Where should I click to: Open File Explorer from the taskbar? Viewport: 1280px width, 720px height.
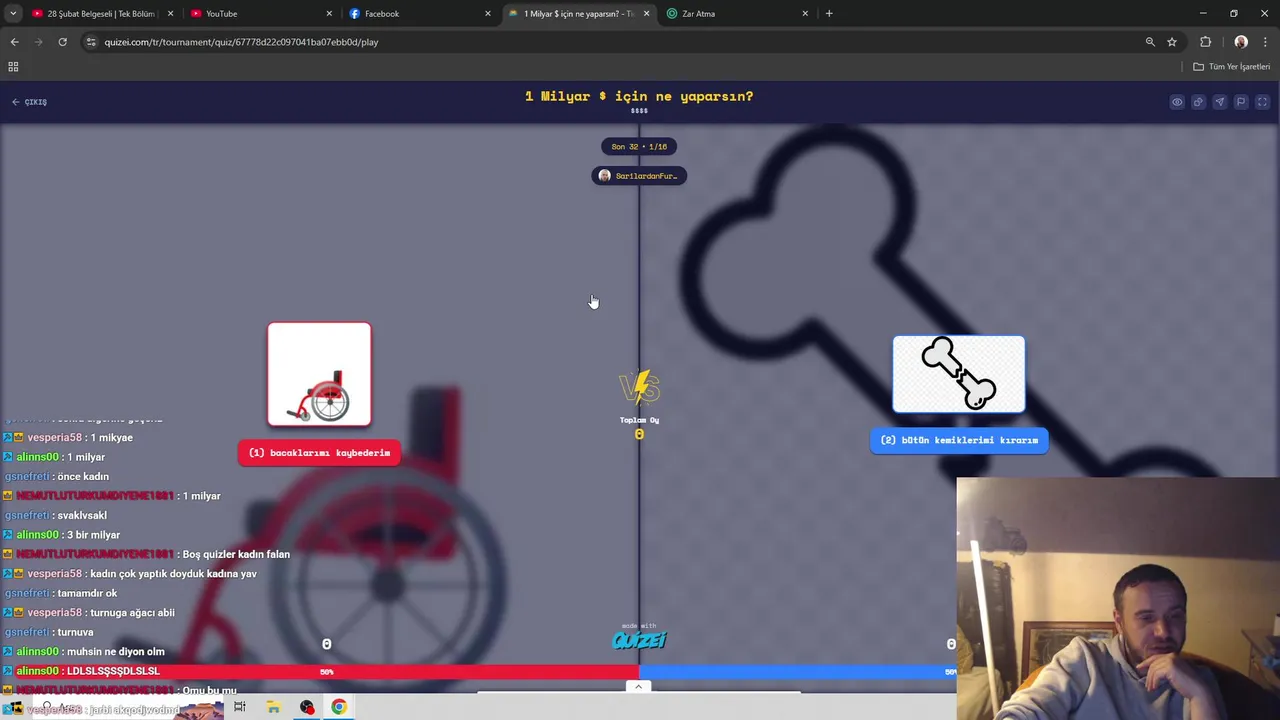click(273, 707)
